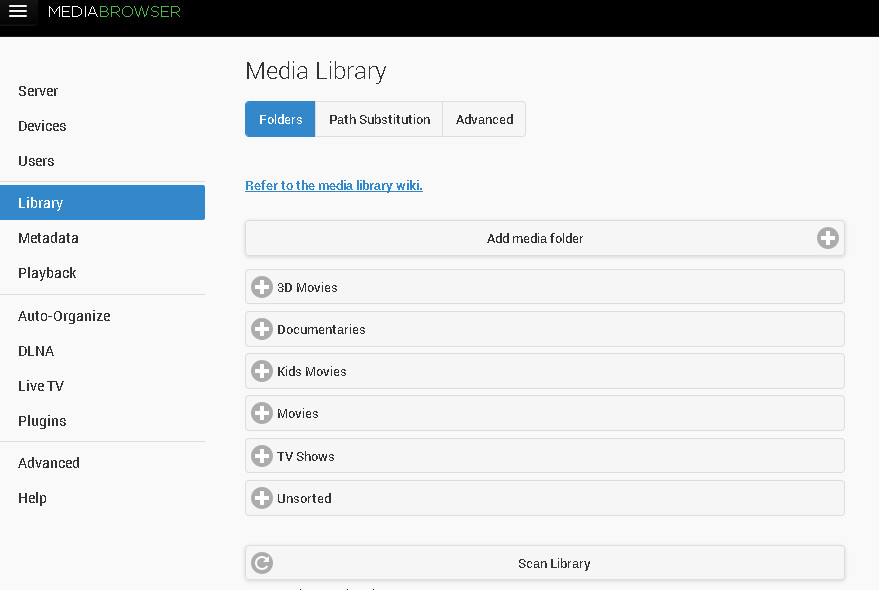The image size is (879, 590).
Task: Open the hamburger menu icon
Action: (x=18, y=13)
